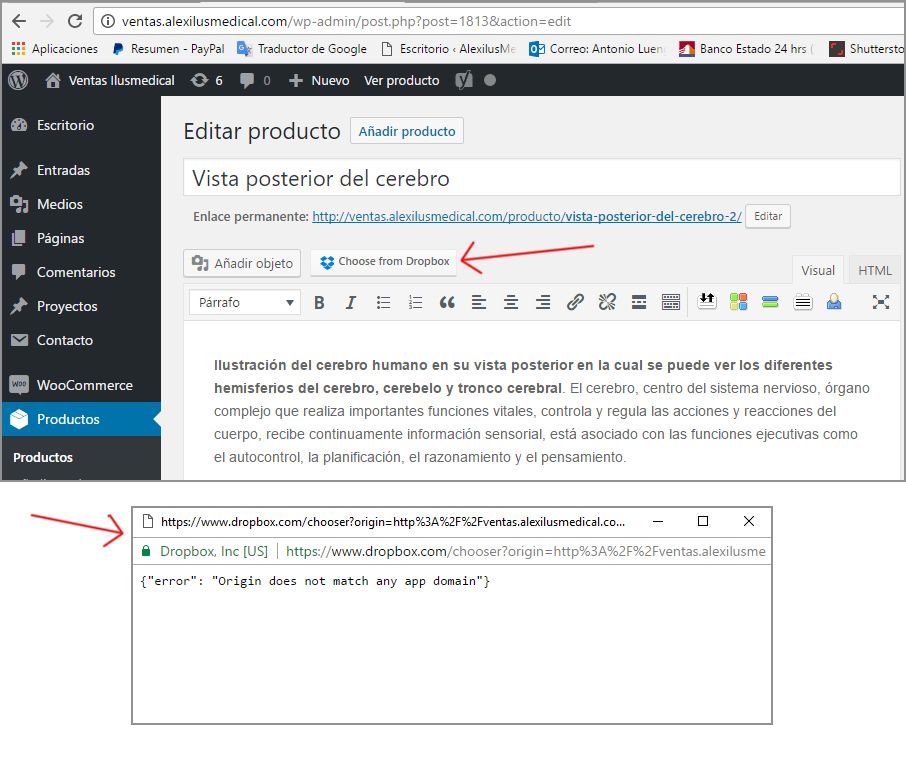The width and height of the screenshot is (906, 757).
Task: Open the Ventas Ilusmedical site home
Action: (x=110, y=80)
